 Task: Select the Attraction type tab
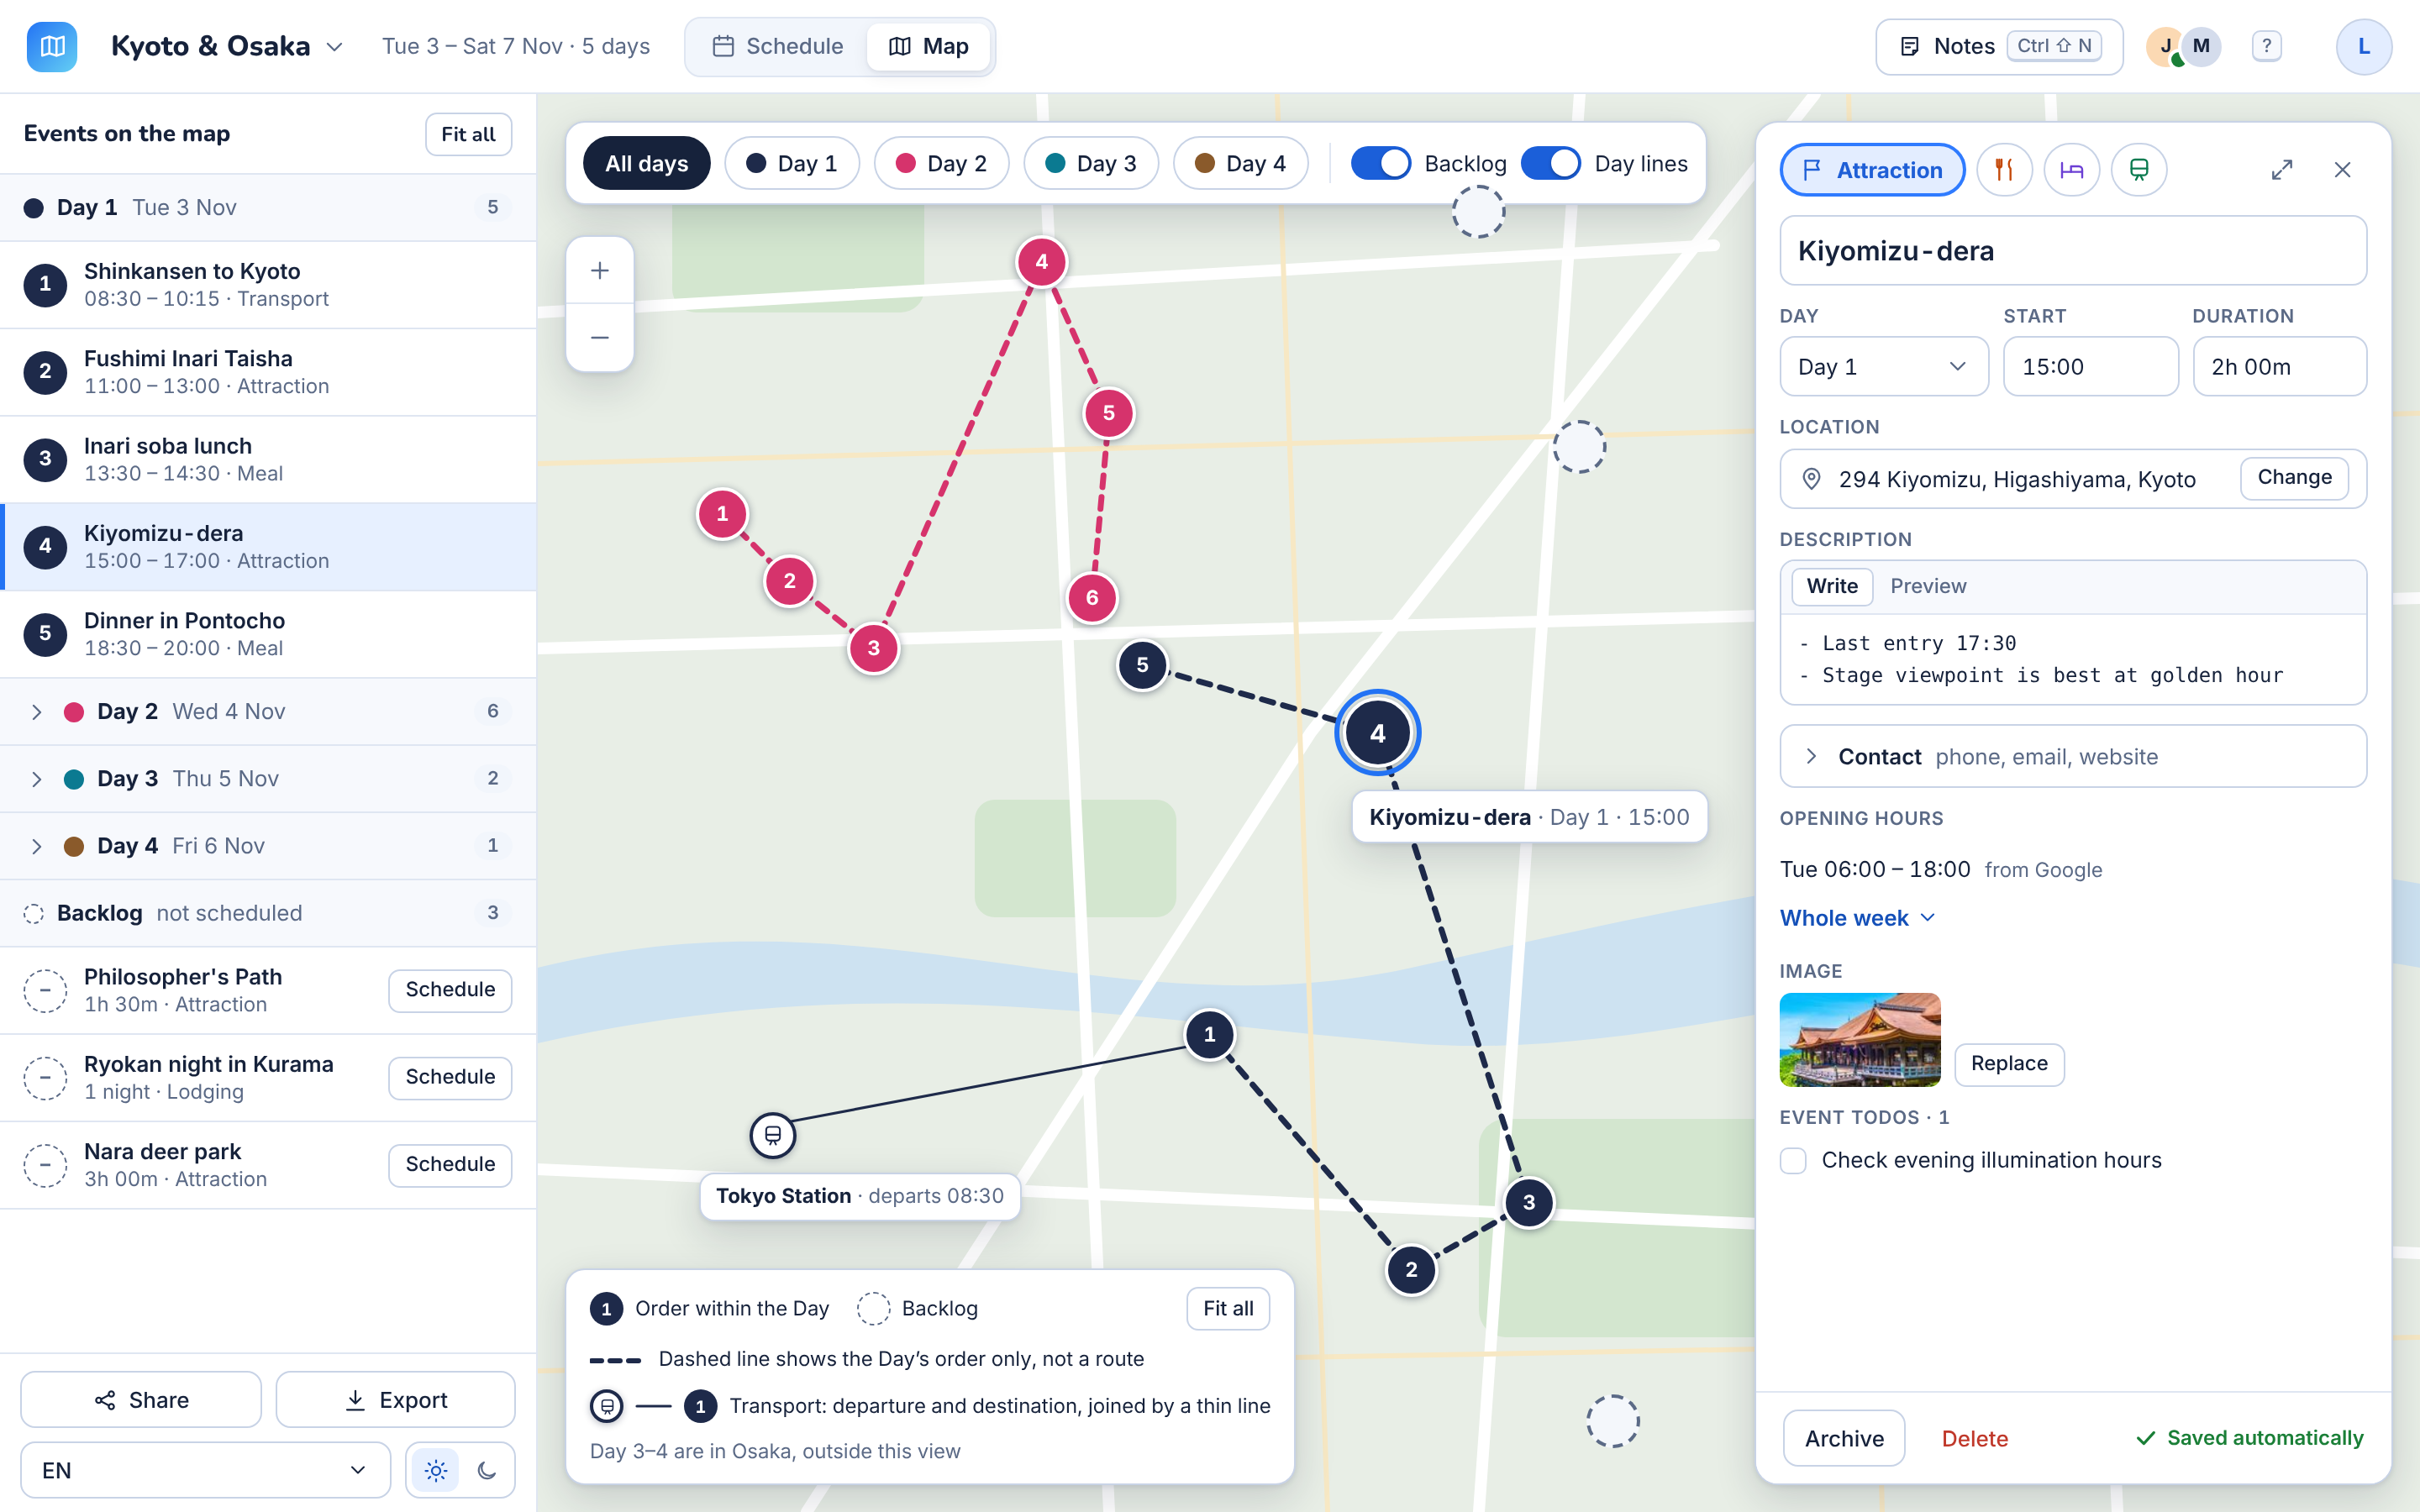coord(1872,170)
